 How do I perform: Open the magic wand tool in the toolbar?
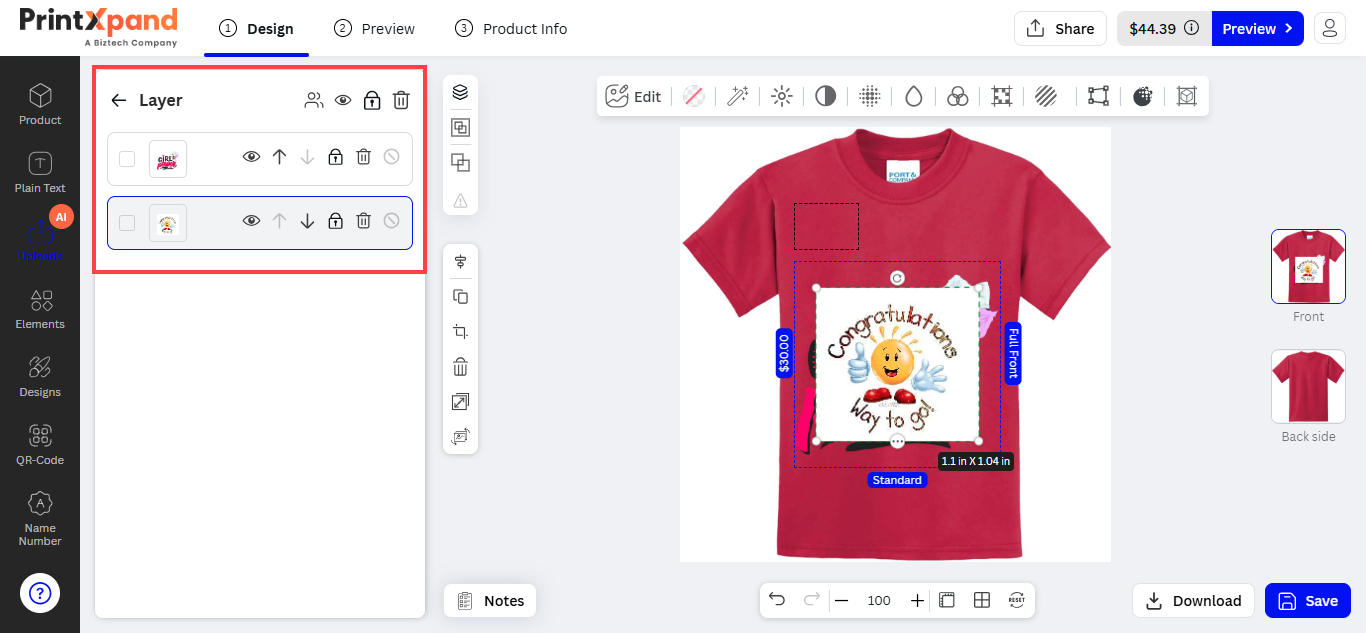738,96
